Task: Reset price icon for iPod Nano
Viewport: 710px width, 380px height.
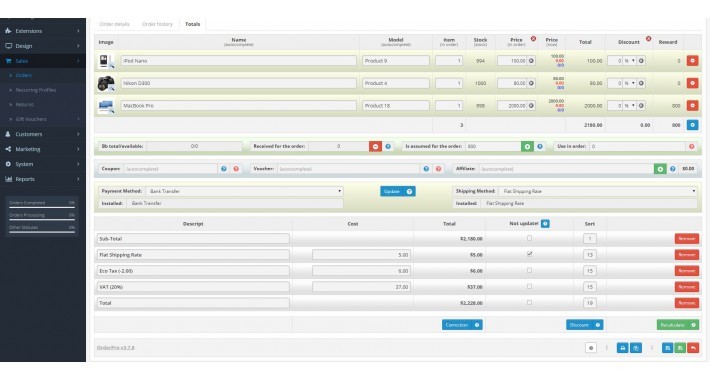Action: click(x=531, y=61)
